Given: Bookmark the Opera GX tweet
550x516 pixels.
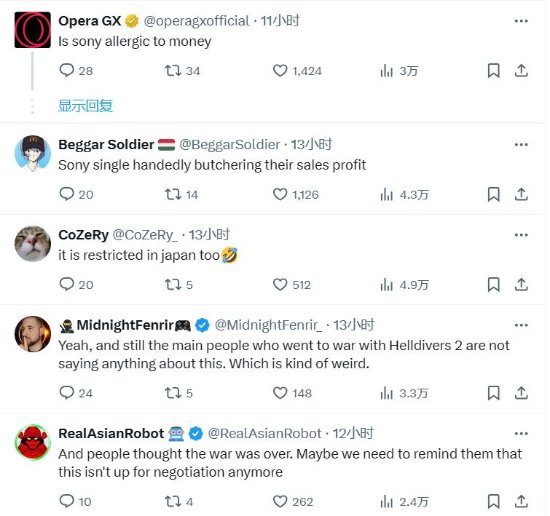Looking at the screenshot, I should (x=494, y=71).
